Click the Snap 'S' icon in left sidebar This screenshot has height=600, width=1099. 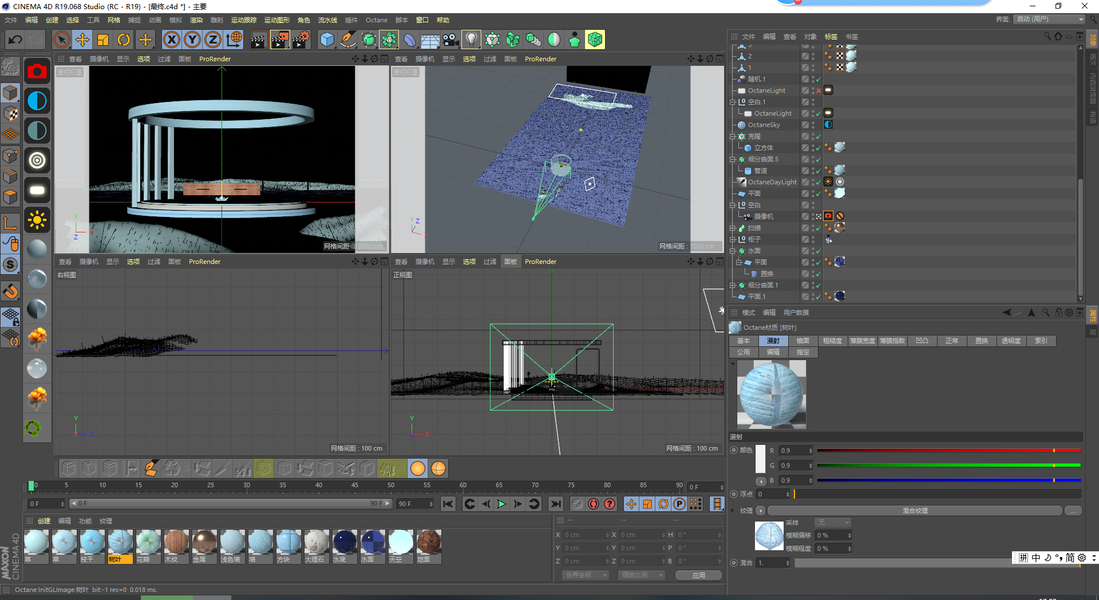point(11,264)
